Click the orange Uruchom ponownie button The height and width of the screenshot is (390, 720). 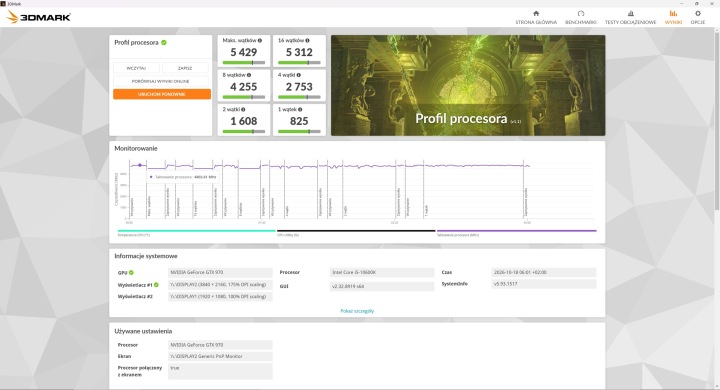(x=162, y=94)
